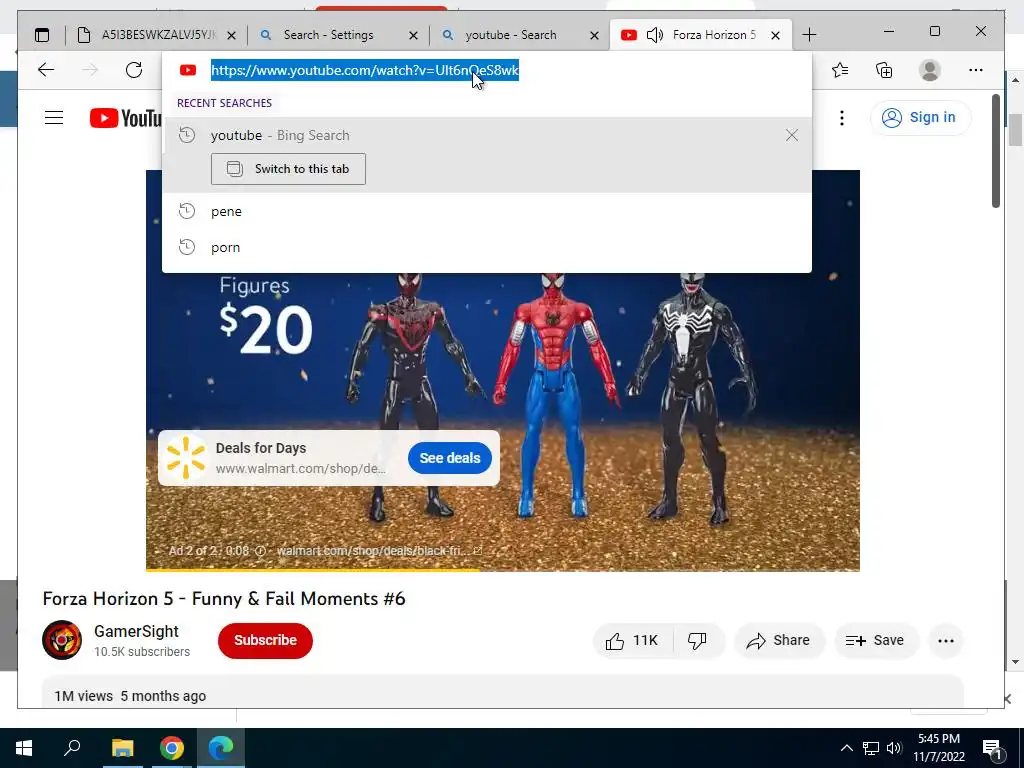Switch to the A5I3BESWKZALVJ5YJK tab
Screen dimensions: 1024x768
(157, 35)
